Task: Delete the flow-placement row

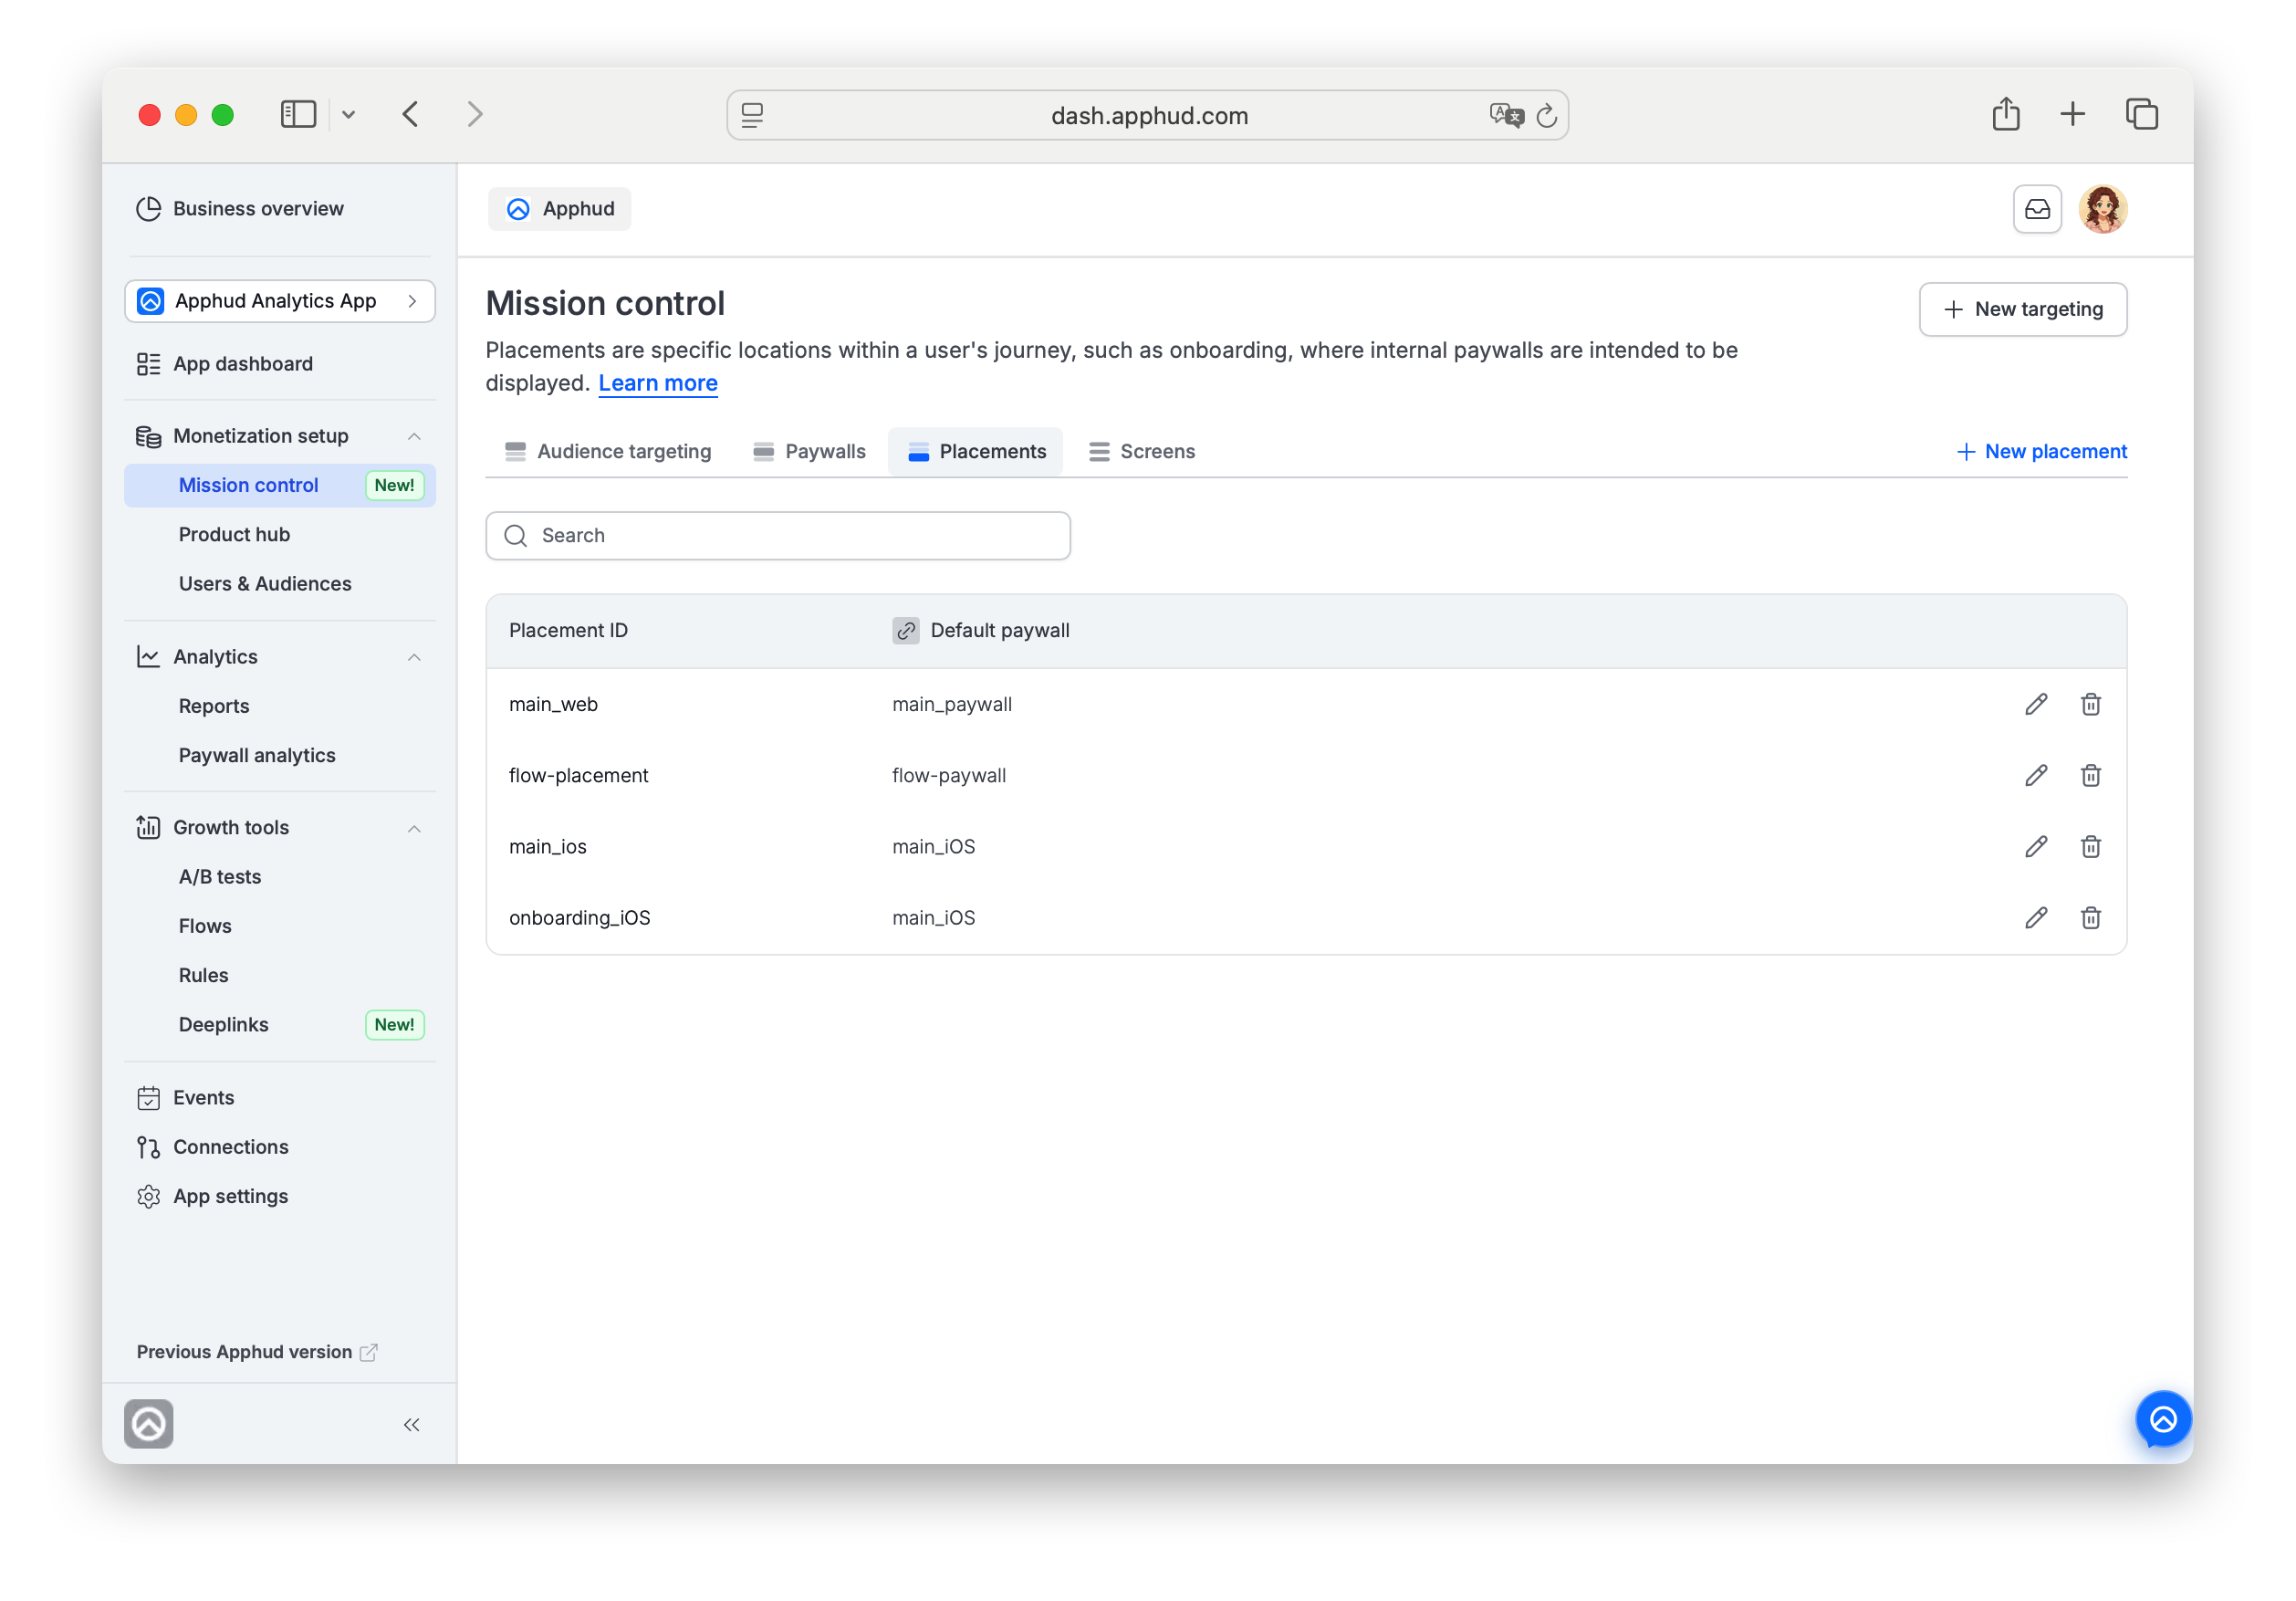Action: coord(2090,775)
